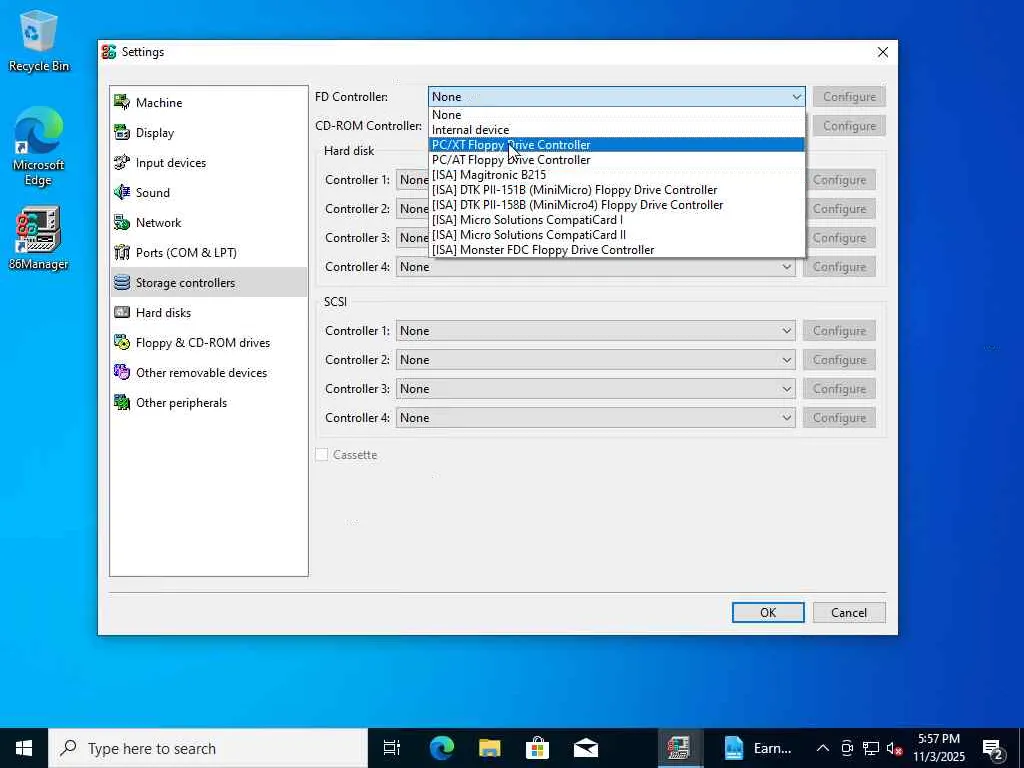The image size is (1024, 768).
Task: Click OK to save settings
Action: [768, 613]
